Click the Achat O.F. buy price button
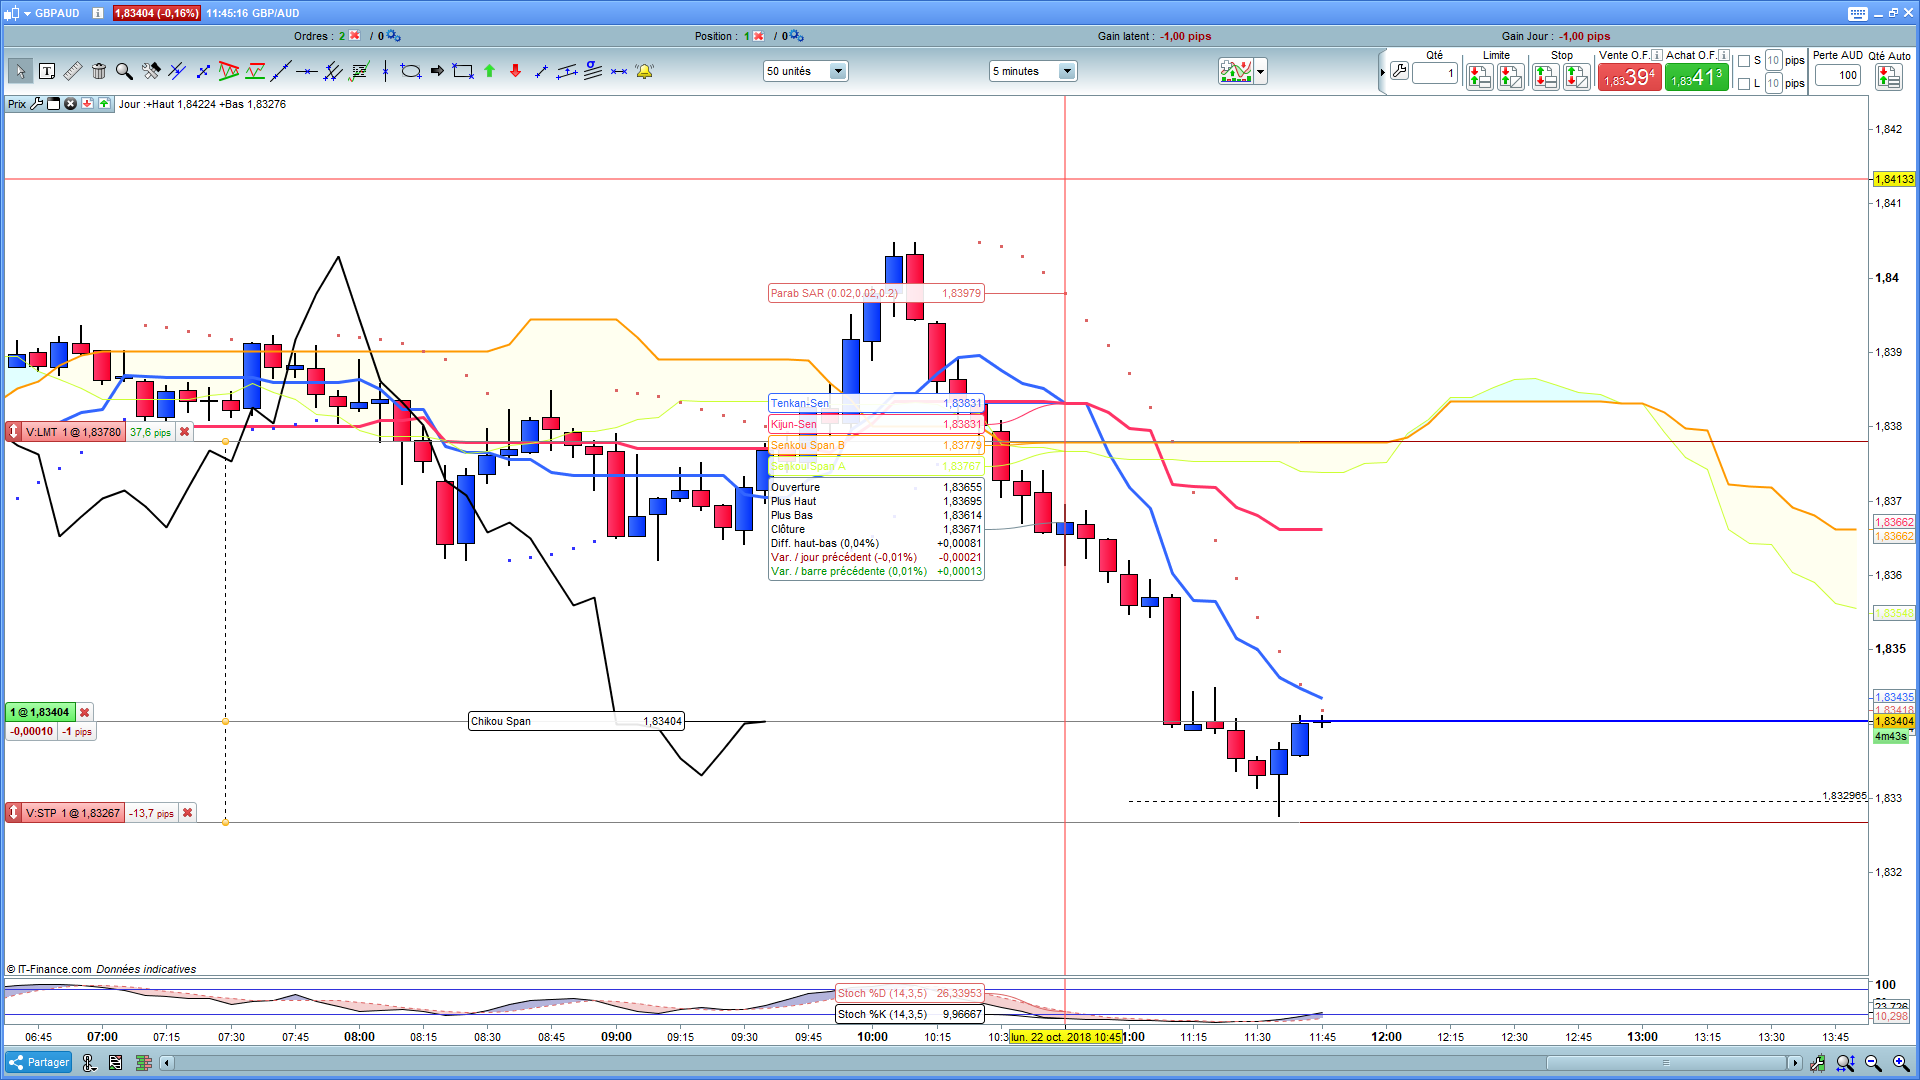 click(x=1697, y=78)
